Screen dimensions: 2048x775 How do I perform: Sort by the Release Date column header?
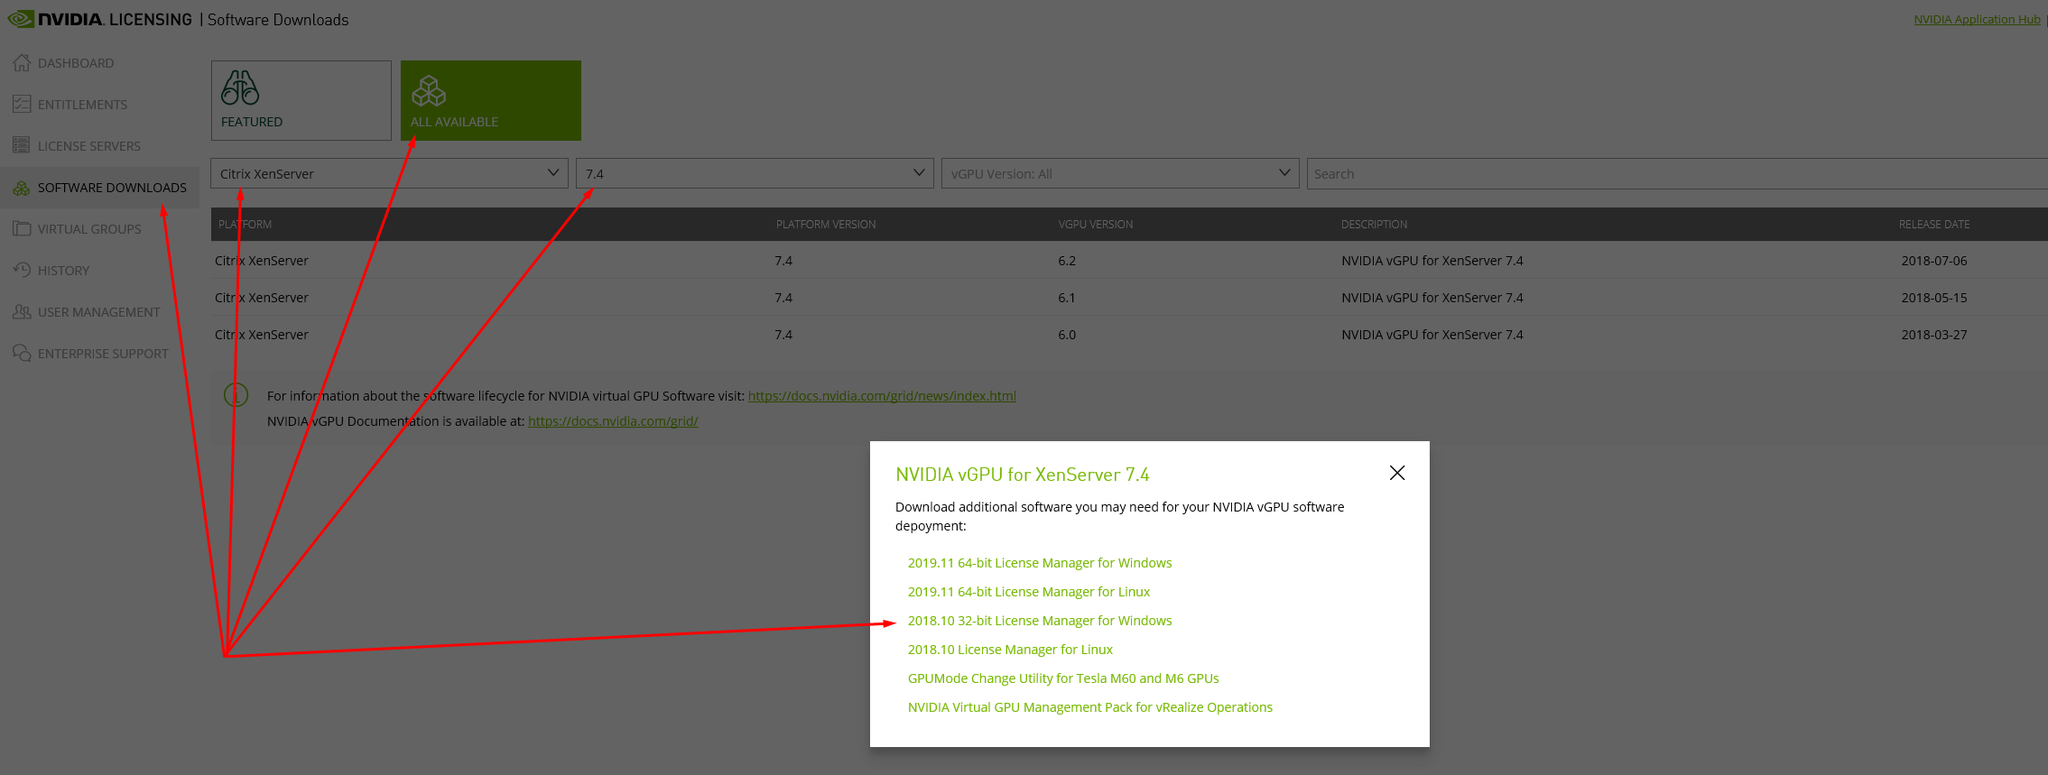1934,224
